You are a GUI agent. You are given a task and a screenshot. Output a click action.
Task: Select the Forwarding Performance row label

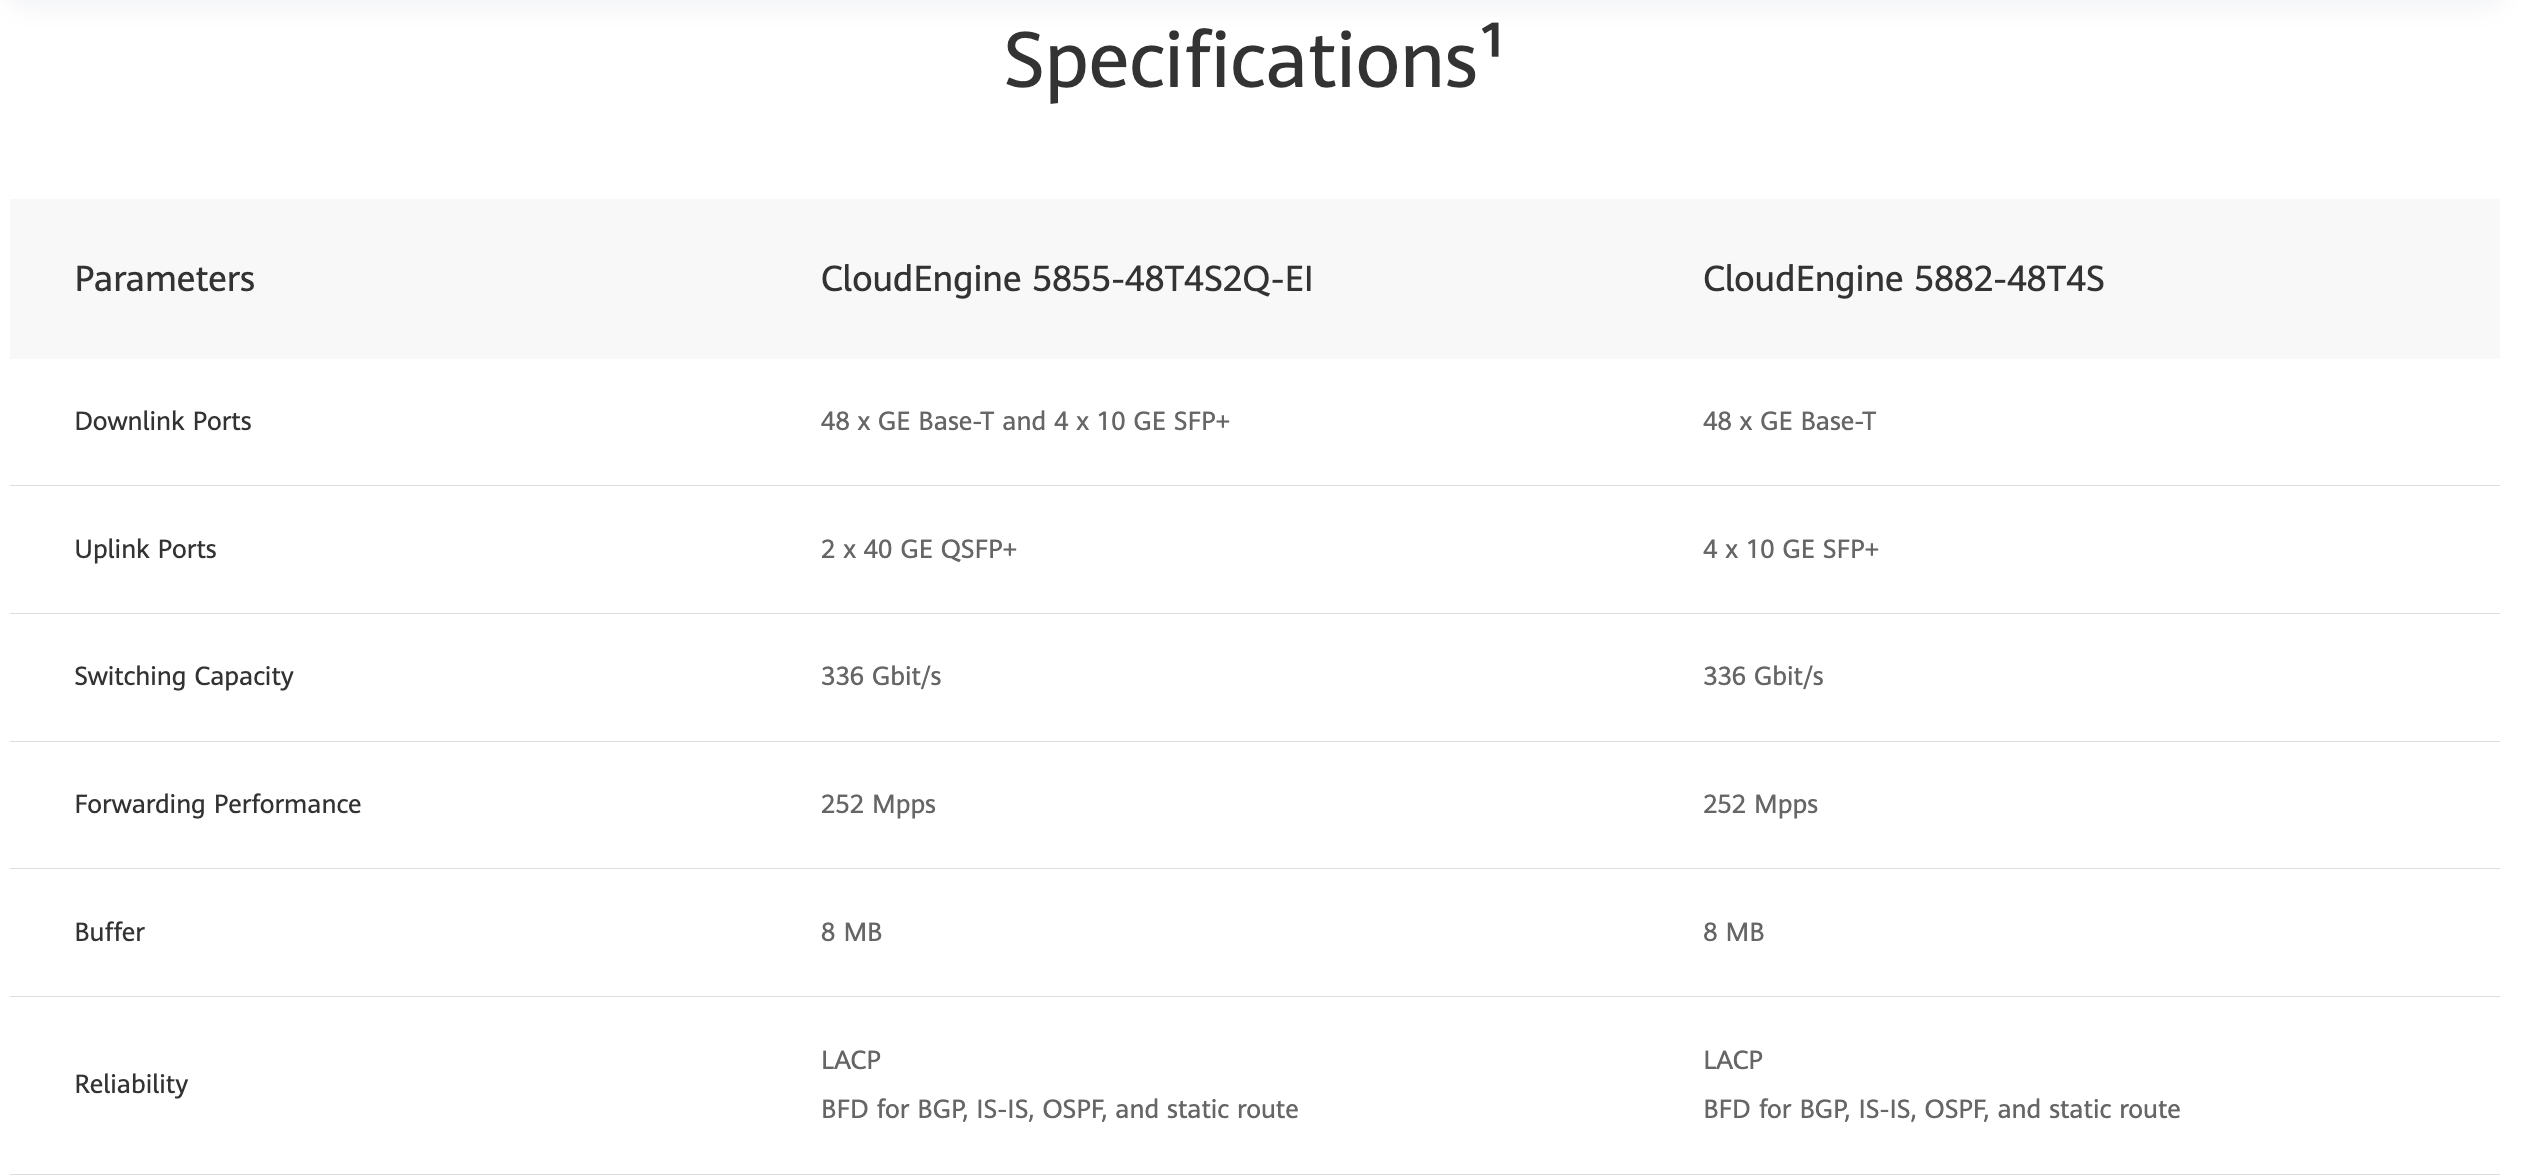(x=217, y=804)
